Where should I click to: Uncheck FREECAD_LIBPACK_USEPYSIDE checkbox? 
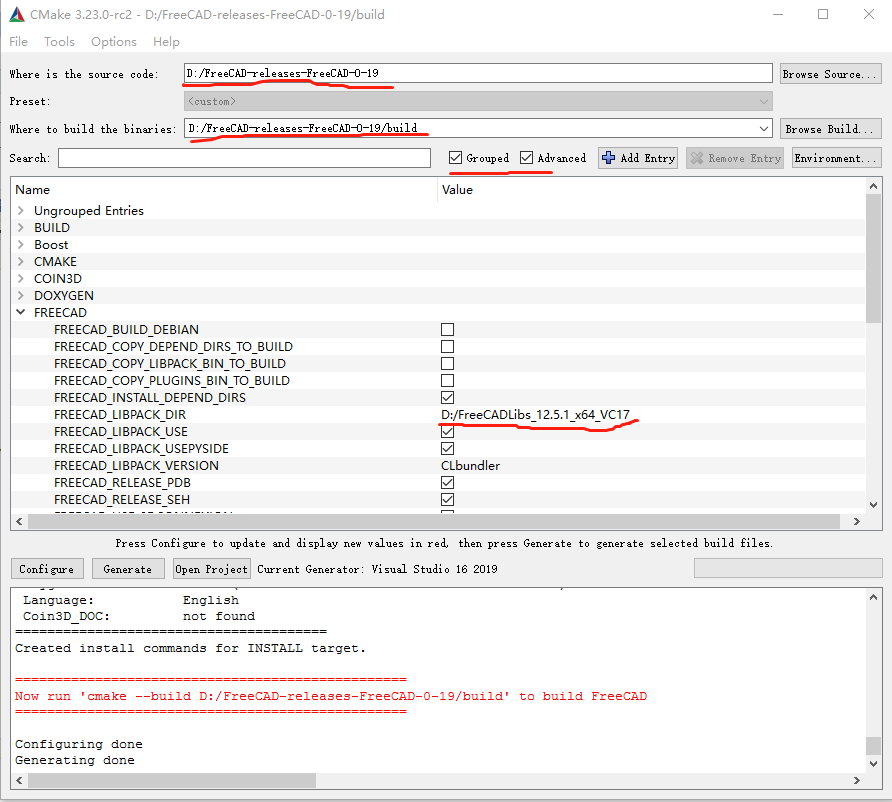(x=448, y=448)
